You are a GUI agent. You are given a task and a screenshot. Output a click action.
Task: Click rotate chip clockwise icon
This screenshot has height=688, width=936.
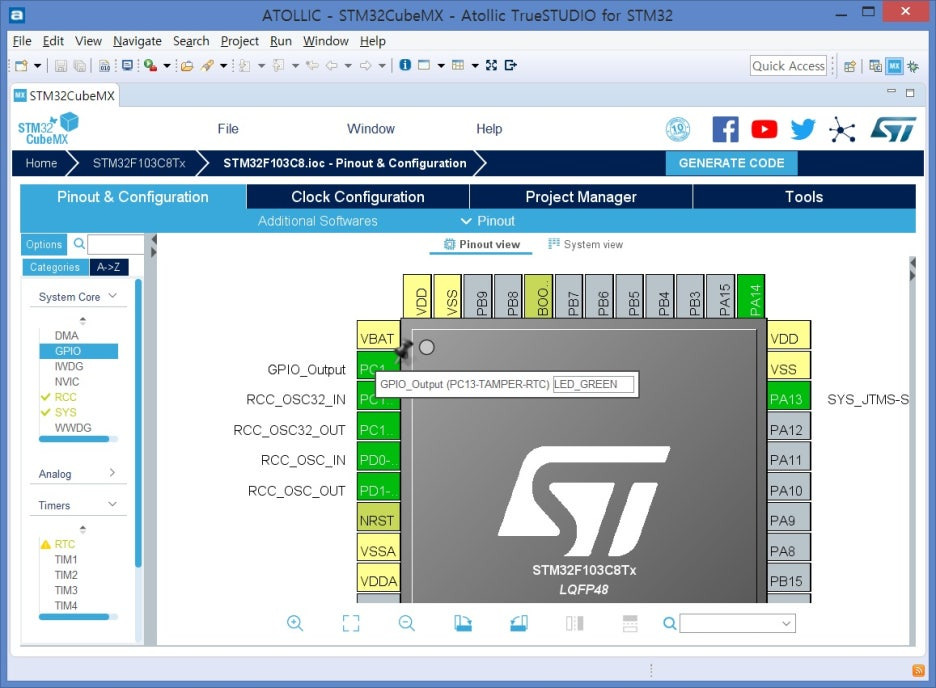click(463, 624)
